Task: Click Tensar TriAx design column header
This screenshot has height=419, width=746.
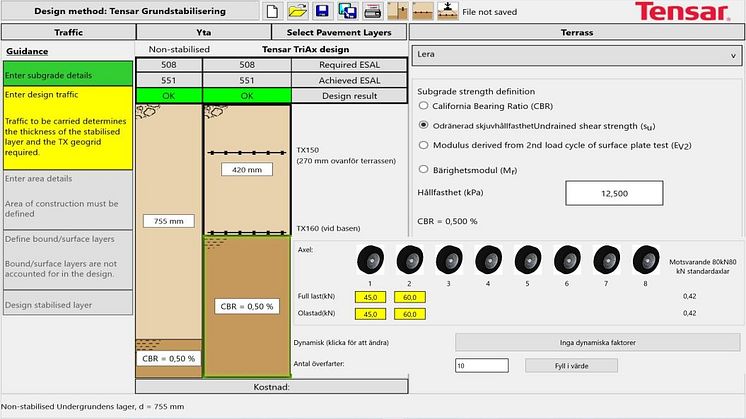Action: click(305, 49)
